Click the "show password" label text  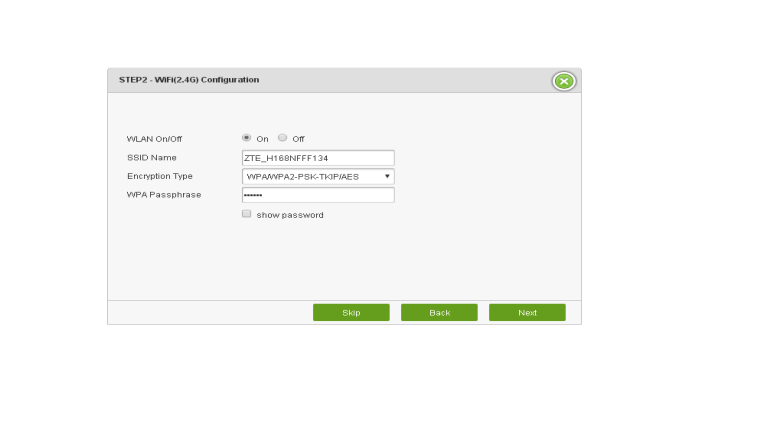pos(290,215)
